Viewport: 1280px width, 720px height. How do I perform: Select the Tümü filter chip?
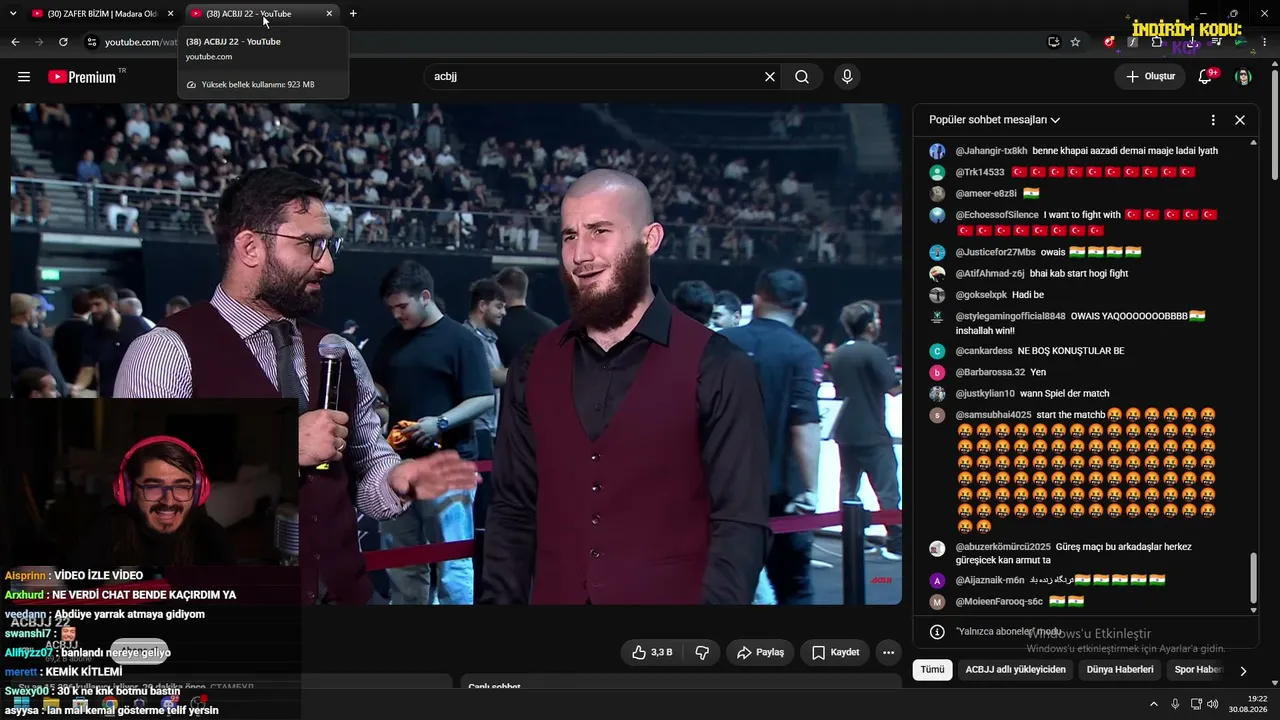click(x=932, y=669)
